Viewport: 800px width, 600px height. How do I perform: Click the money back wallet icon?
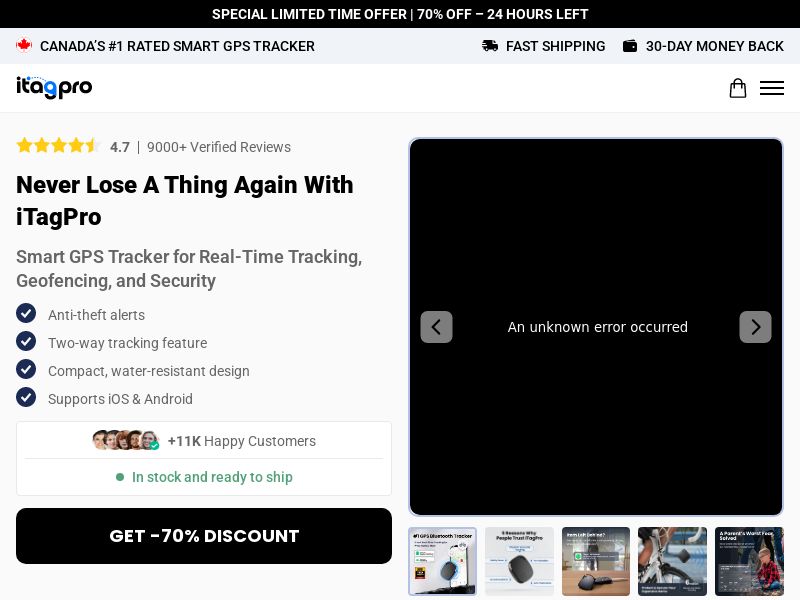[630, 46]
